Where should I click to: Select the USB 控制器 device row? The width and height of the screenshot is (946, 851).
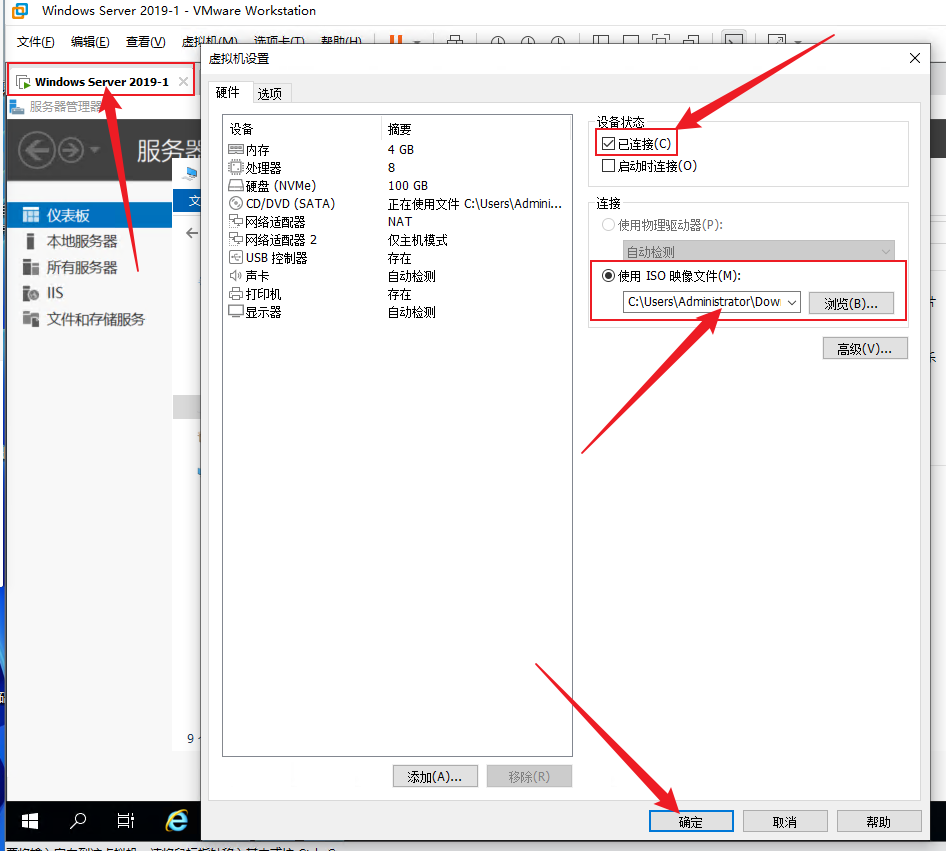pos(396,258)
